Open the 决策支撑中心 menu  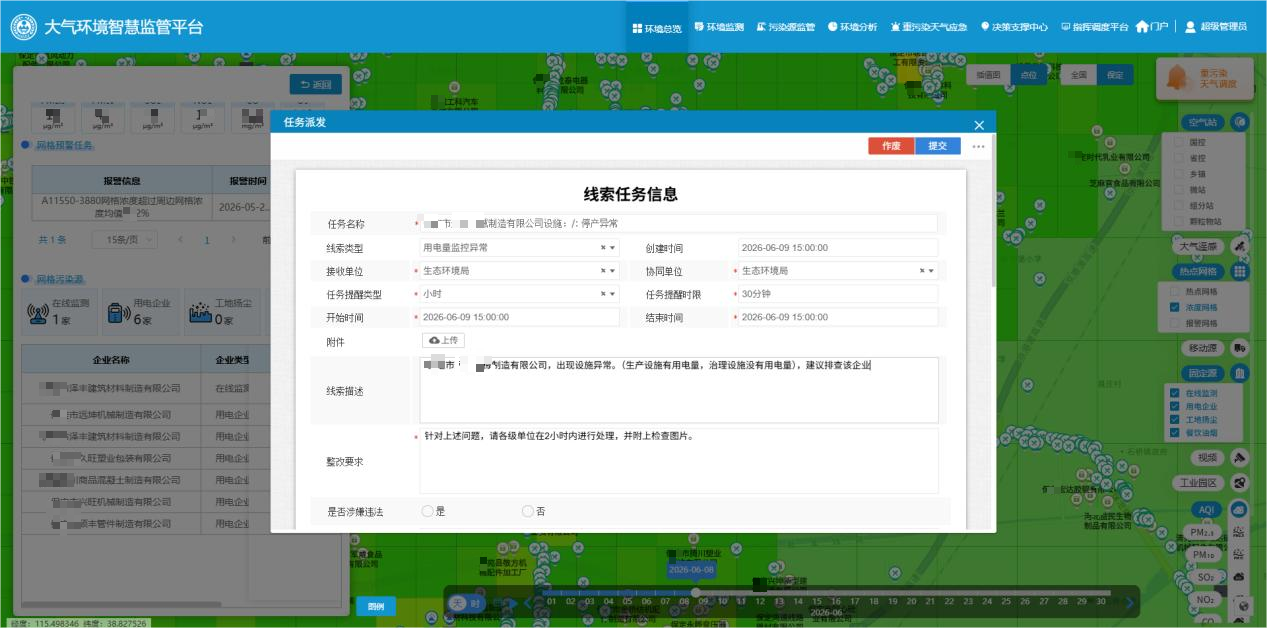click(x=1014, y=27)
